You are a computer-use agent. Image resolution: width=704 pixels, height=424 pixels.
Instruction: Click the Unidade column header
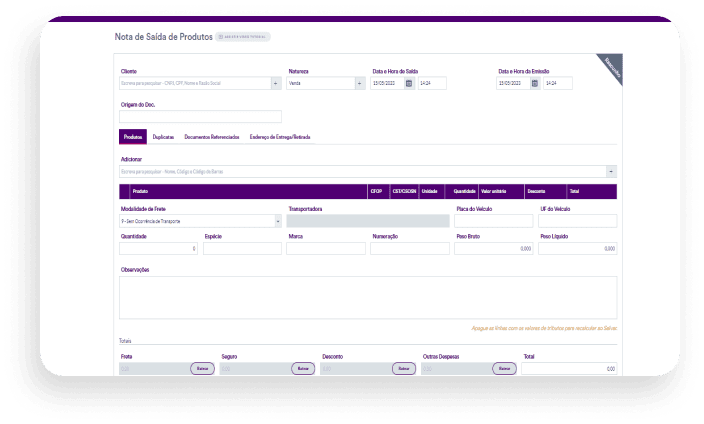coord(431,191)
